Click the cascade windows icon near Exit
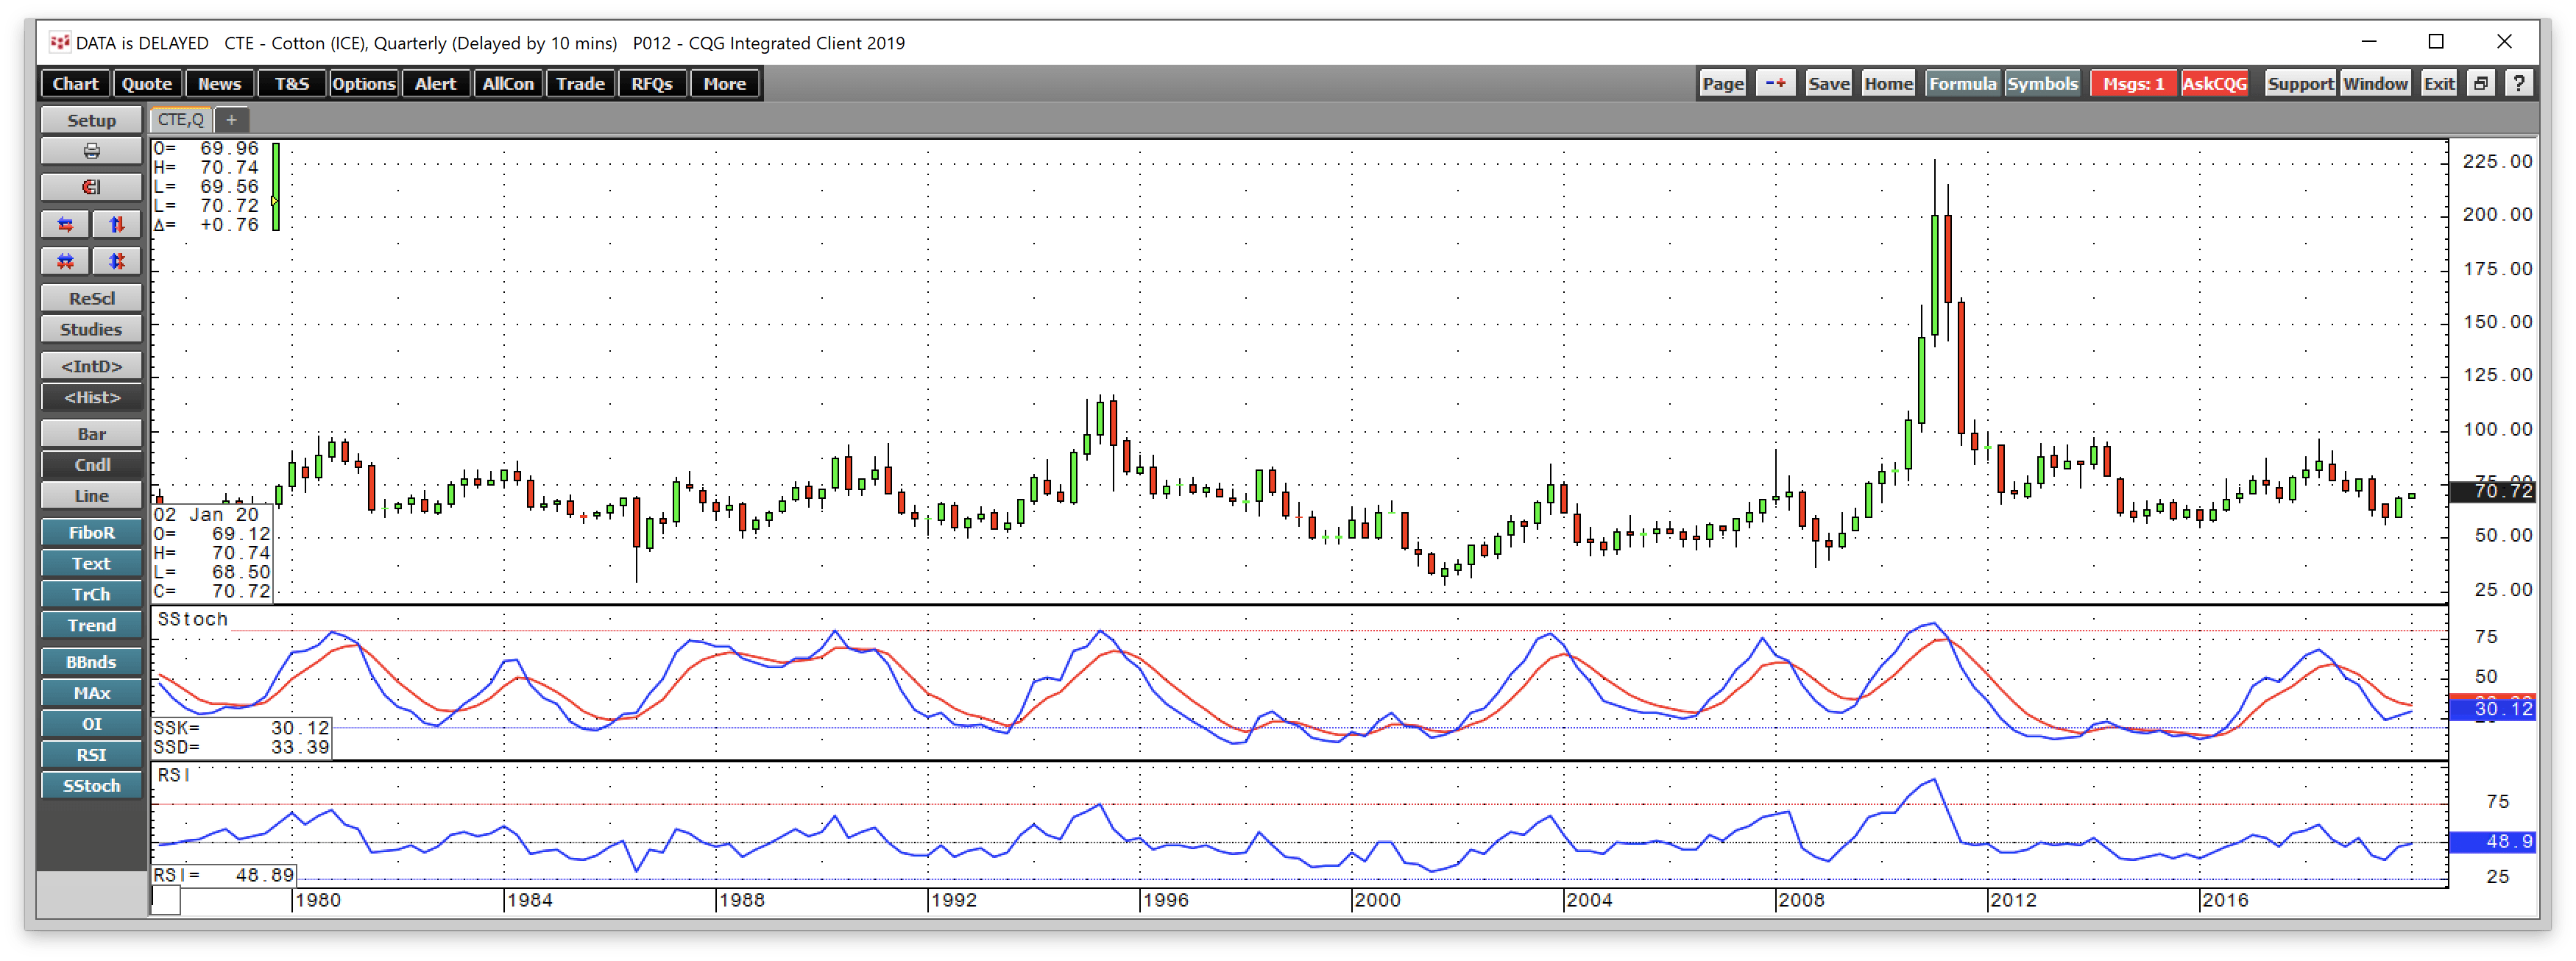The height and width of the screenshot is (961, 2576). point(2480,83)
